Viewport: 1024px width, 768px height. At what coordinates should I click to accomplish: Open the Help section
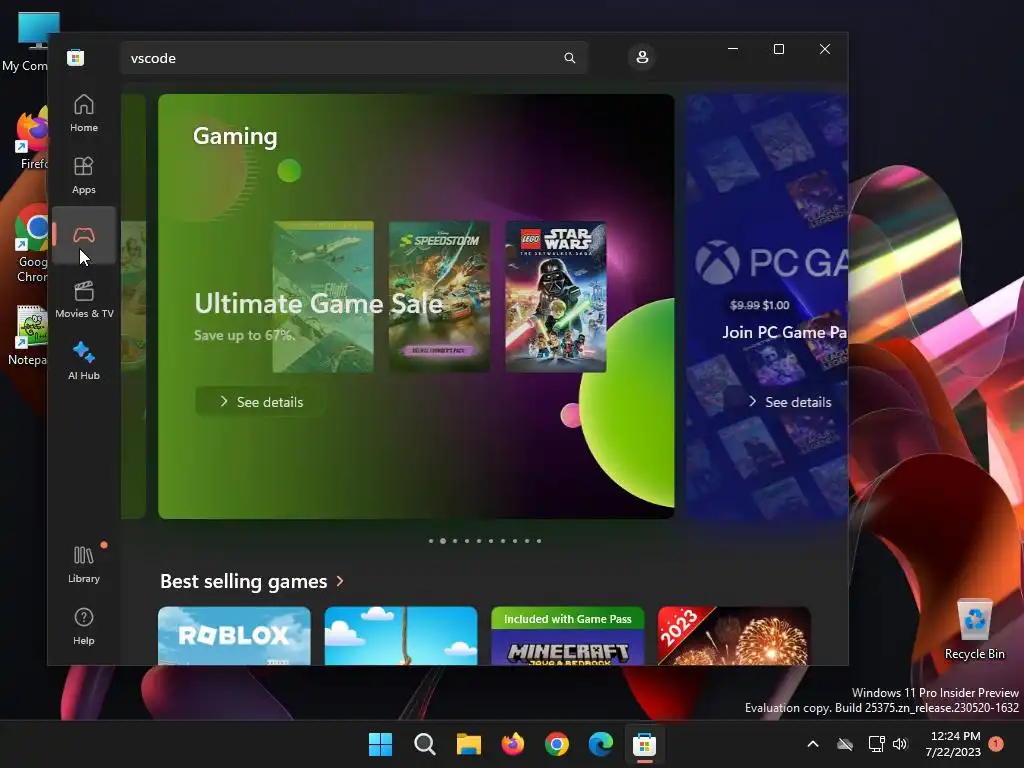pos(84,626)
